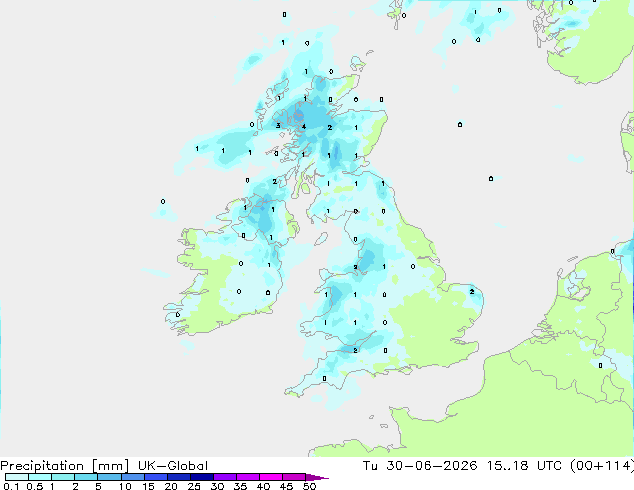Click the 0.1–0.5 mm legend color swatch

[x=17, y=477]
